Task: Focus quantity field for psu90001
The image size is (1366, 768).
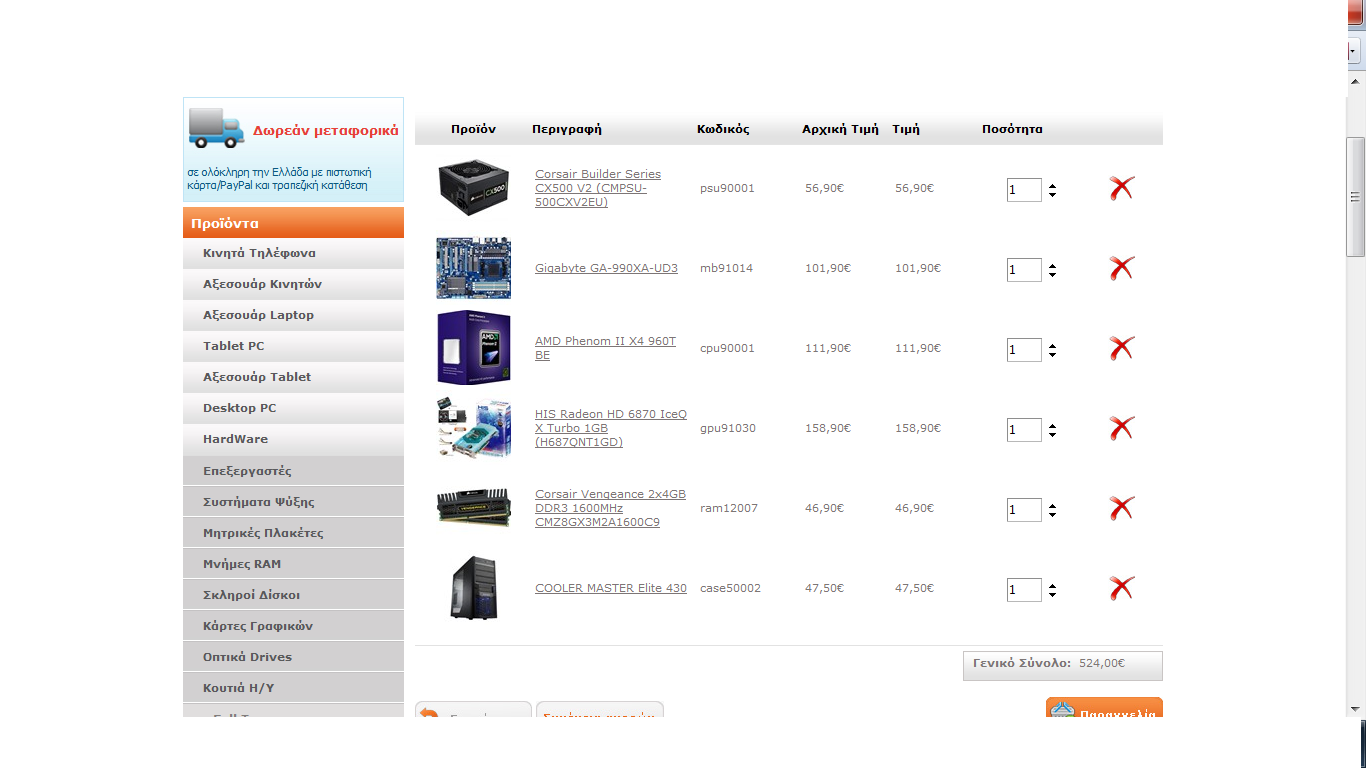Action: 1024,190
